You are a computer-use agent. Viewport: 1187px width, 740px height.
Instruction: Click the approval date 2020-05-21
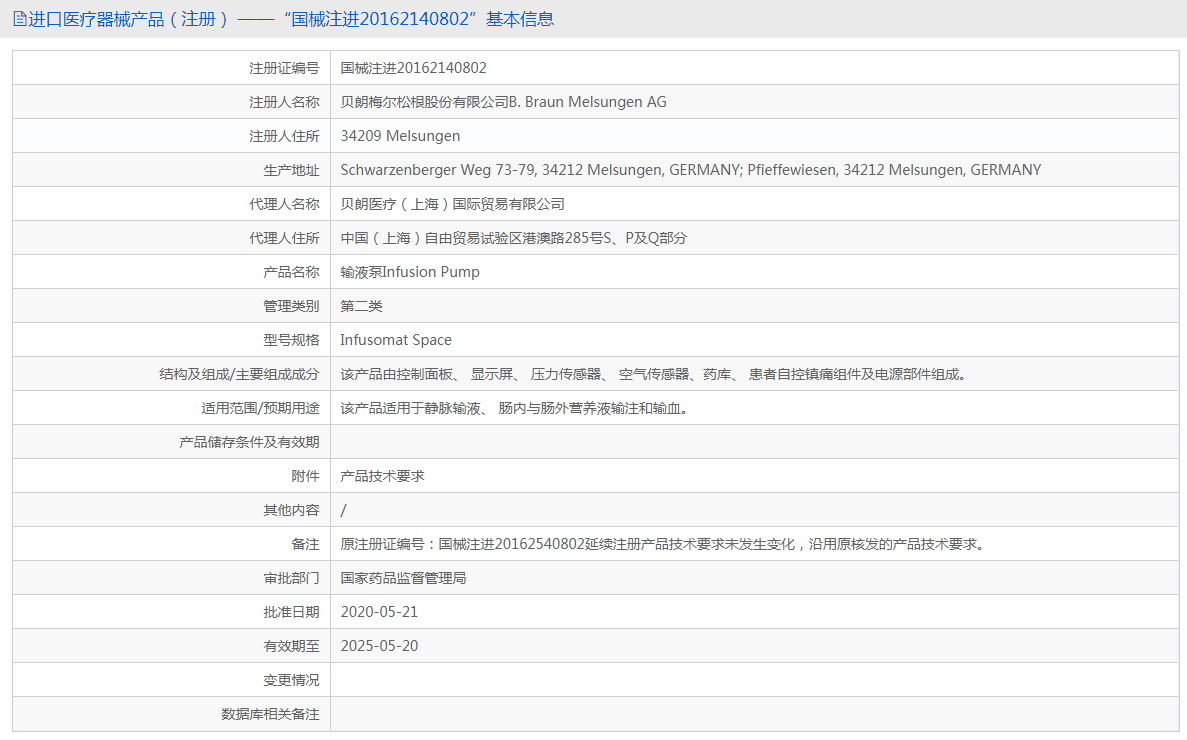379,612
